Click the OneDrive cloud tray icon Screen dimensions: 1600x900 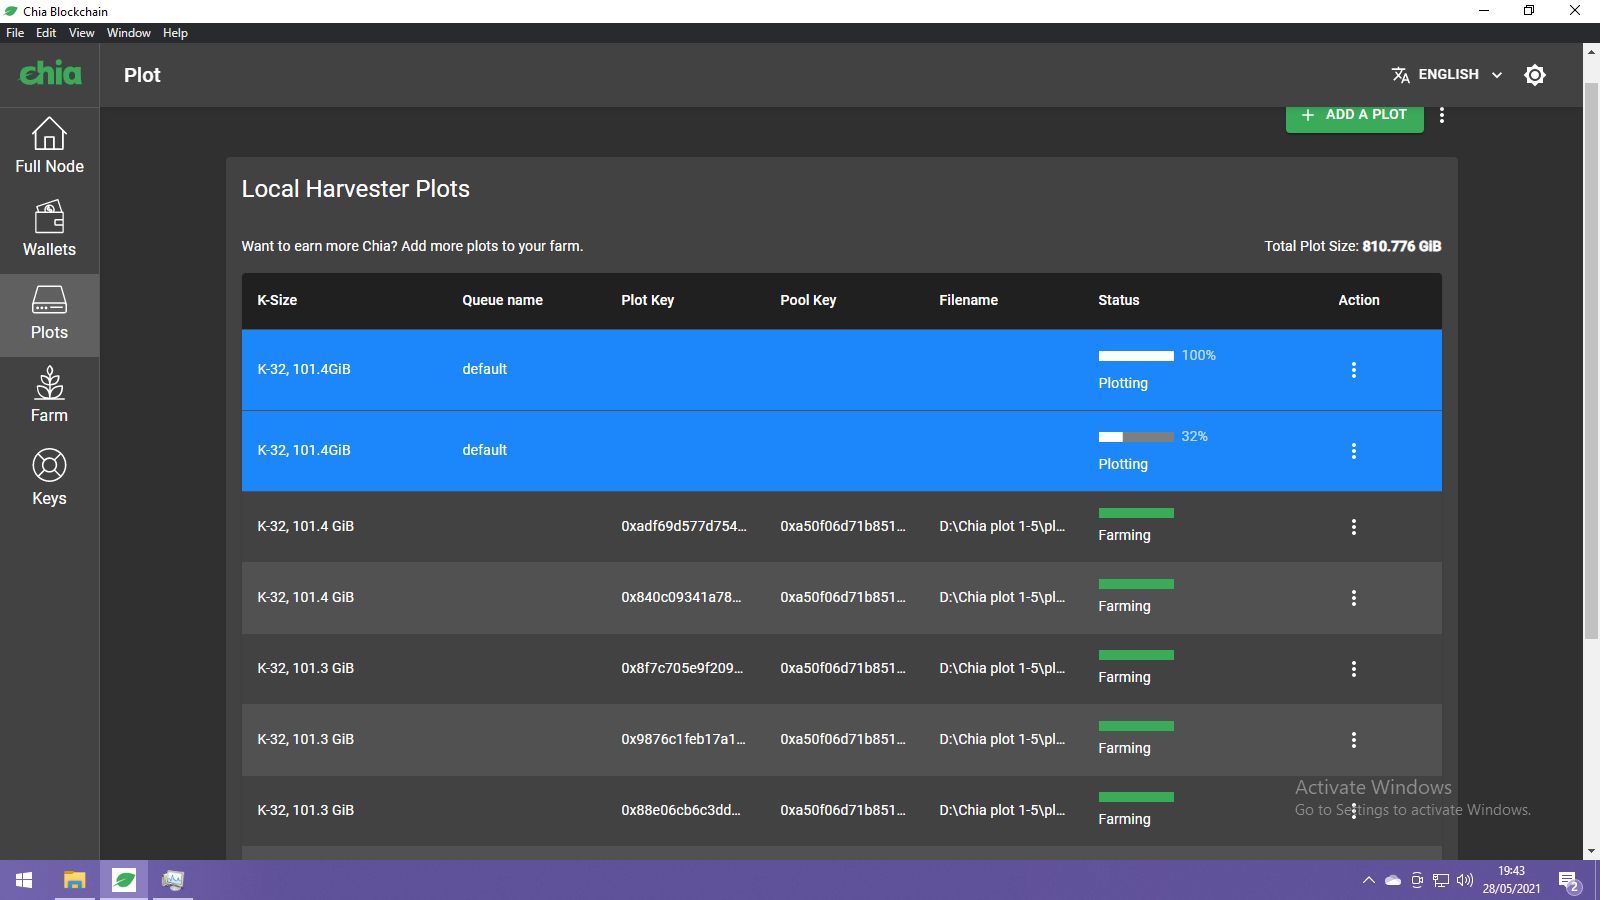1393,880
